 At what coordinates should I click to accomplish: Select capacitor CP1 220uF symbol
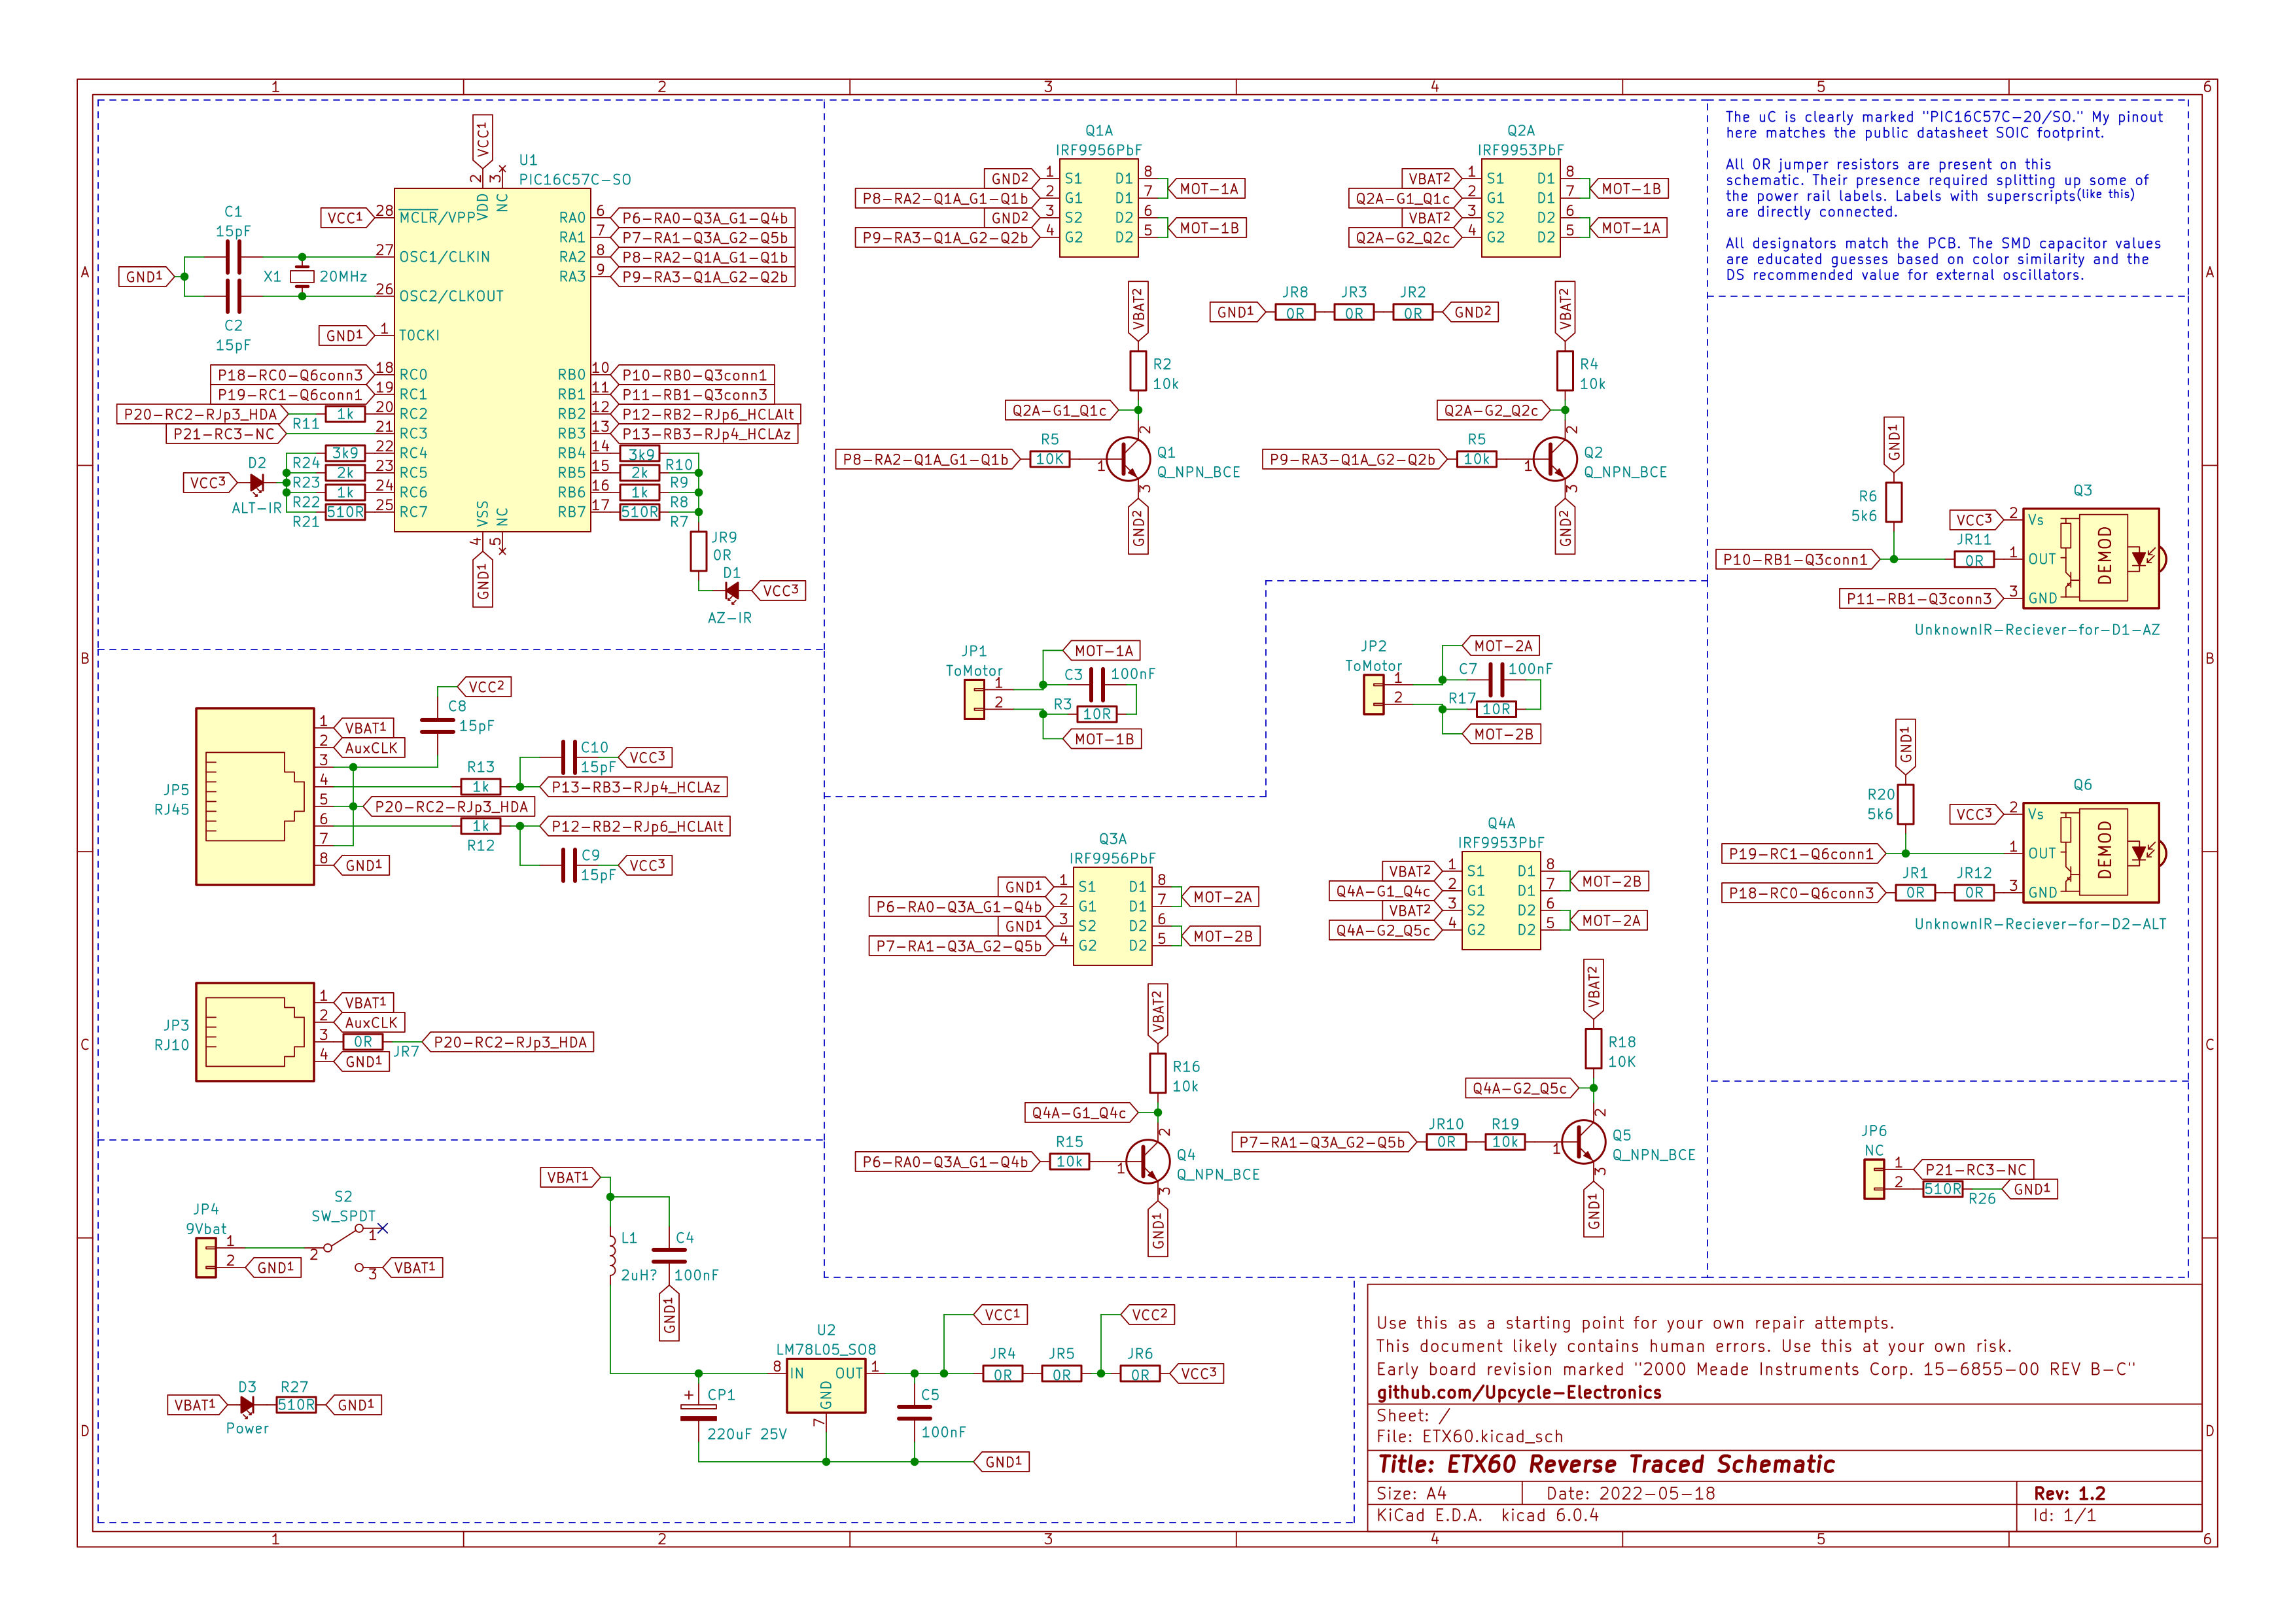tap(698, 1412)
